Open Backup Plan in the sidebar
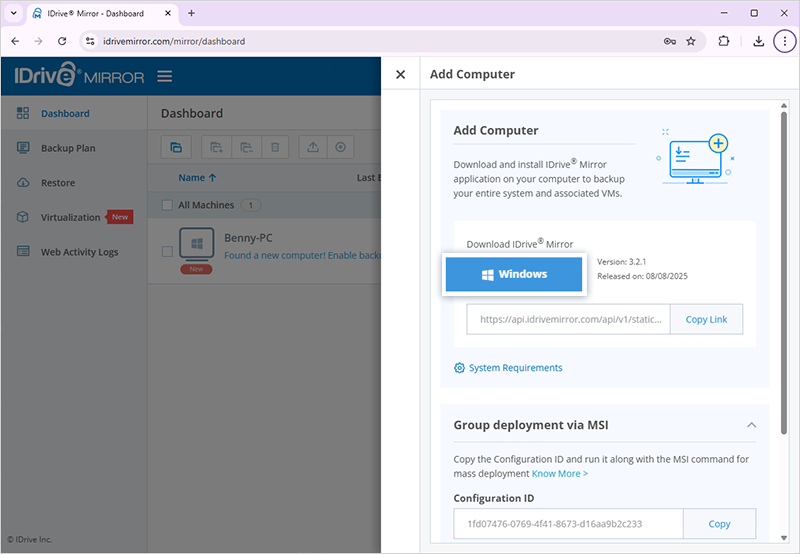Screen dimensions: 800x554 pyautogui.click(x=68, y=148)
